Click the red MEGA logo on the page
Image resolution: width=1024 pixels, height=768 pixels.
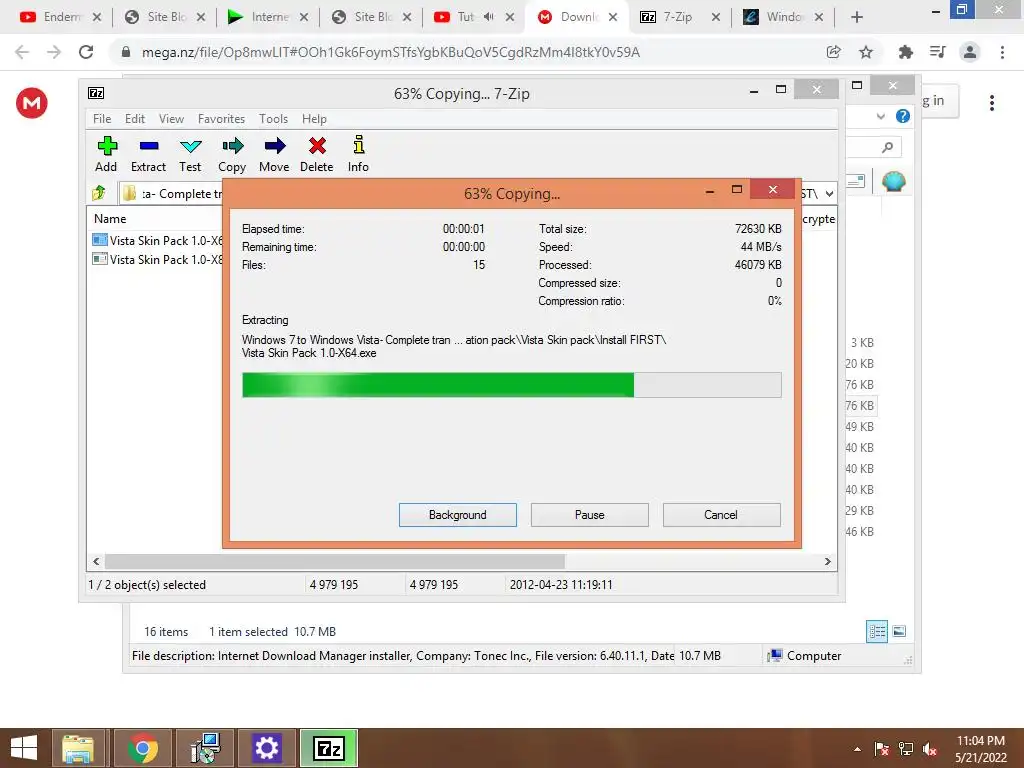32,103
